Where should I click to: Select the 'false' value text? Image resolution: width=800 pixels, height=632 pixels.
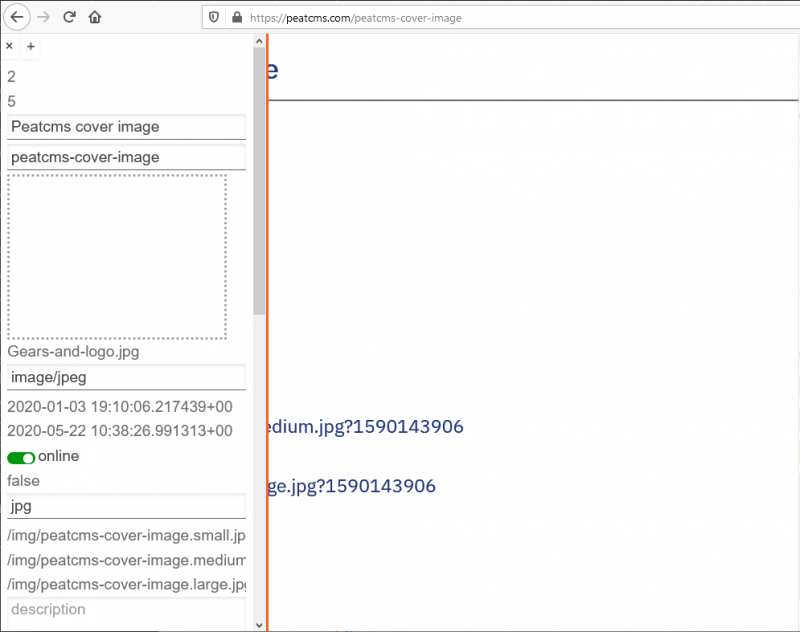(x=23, y=481)
